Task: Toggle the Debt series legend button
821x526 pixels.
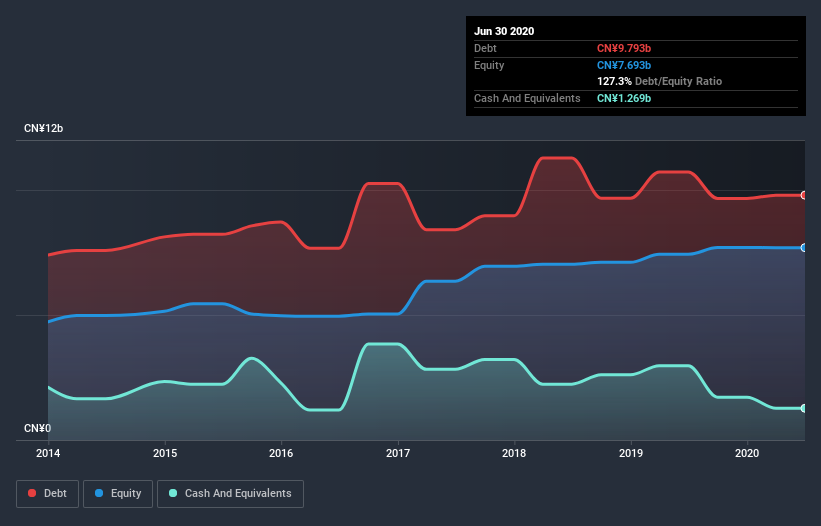Action: pyautogui.click(x=47, y=494)
